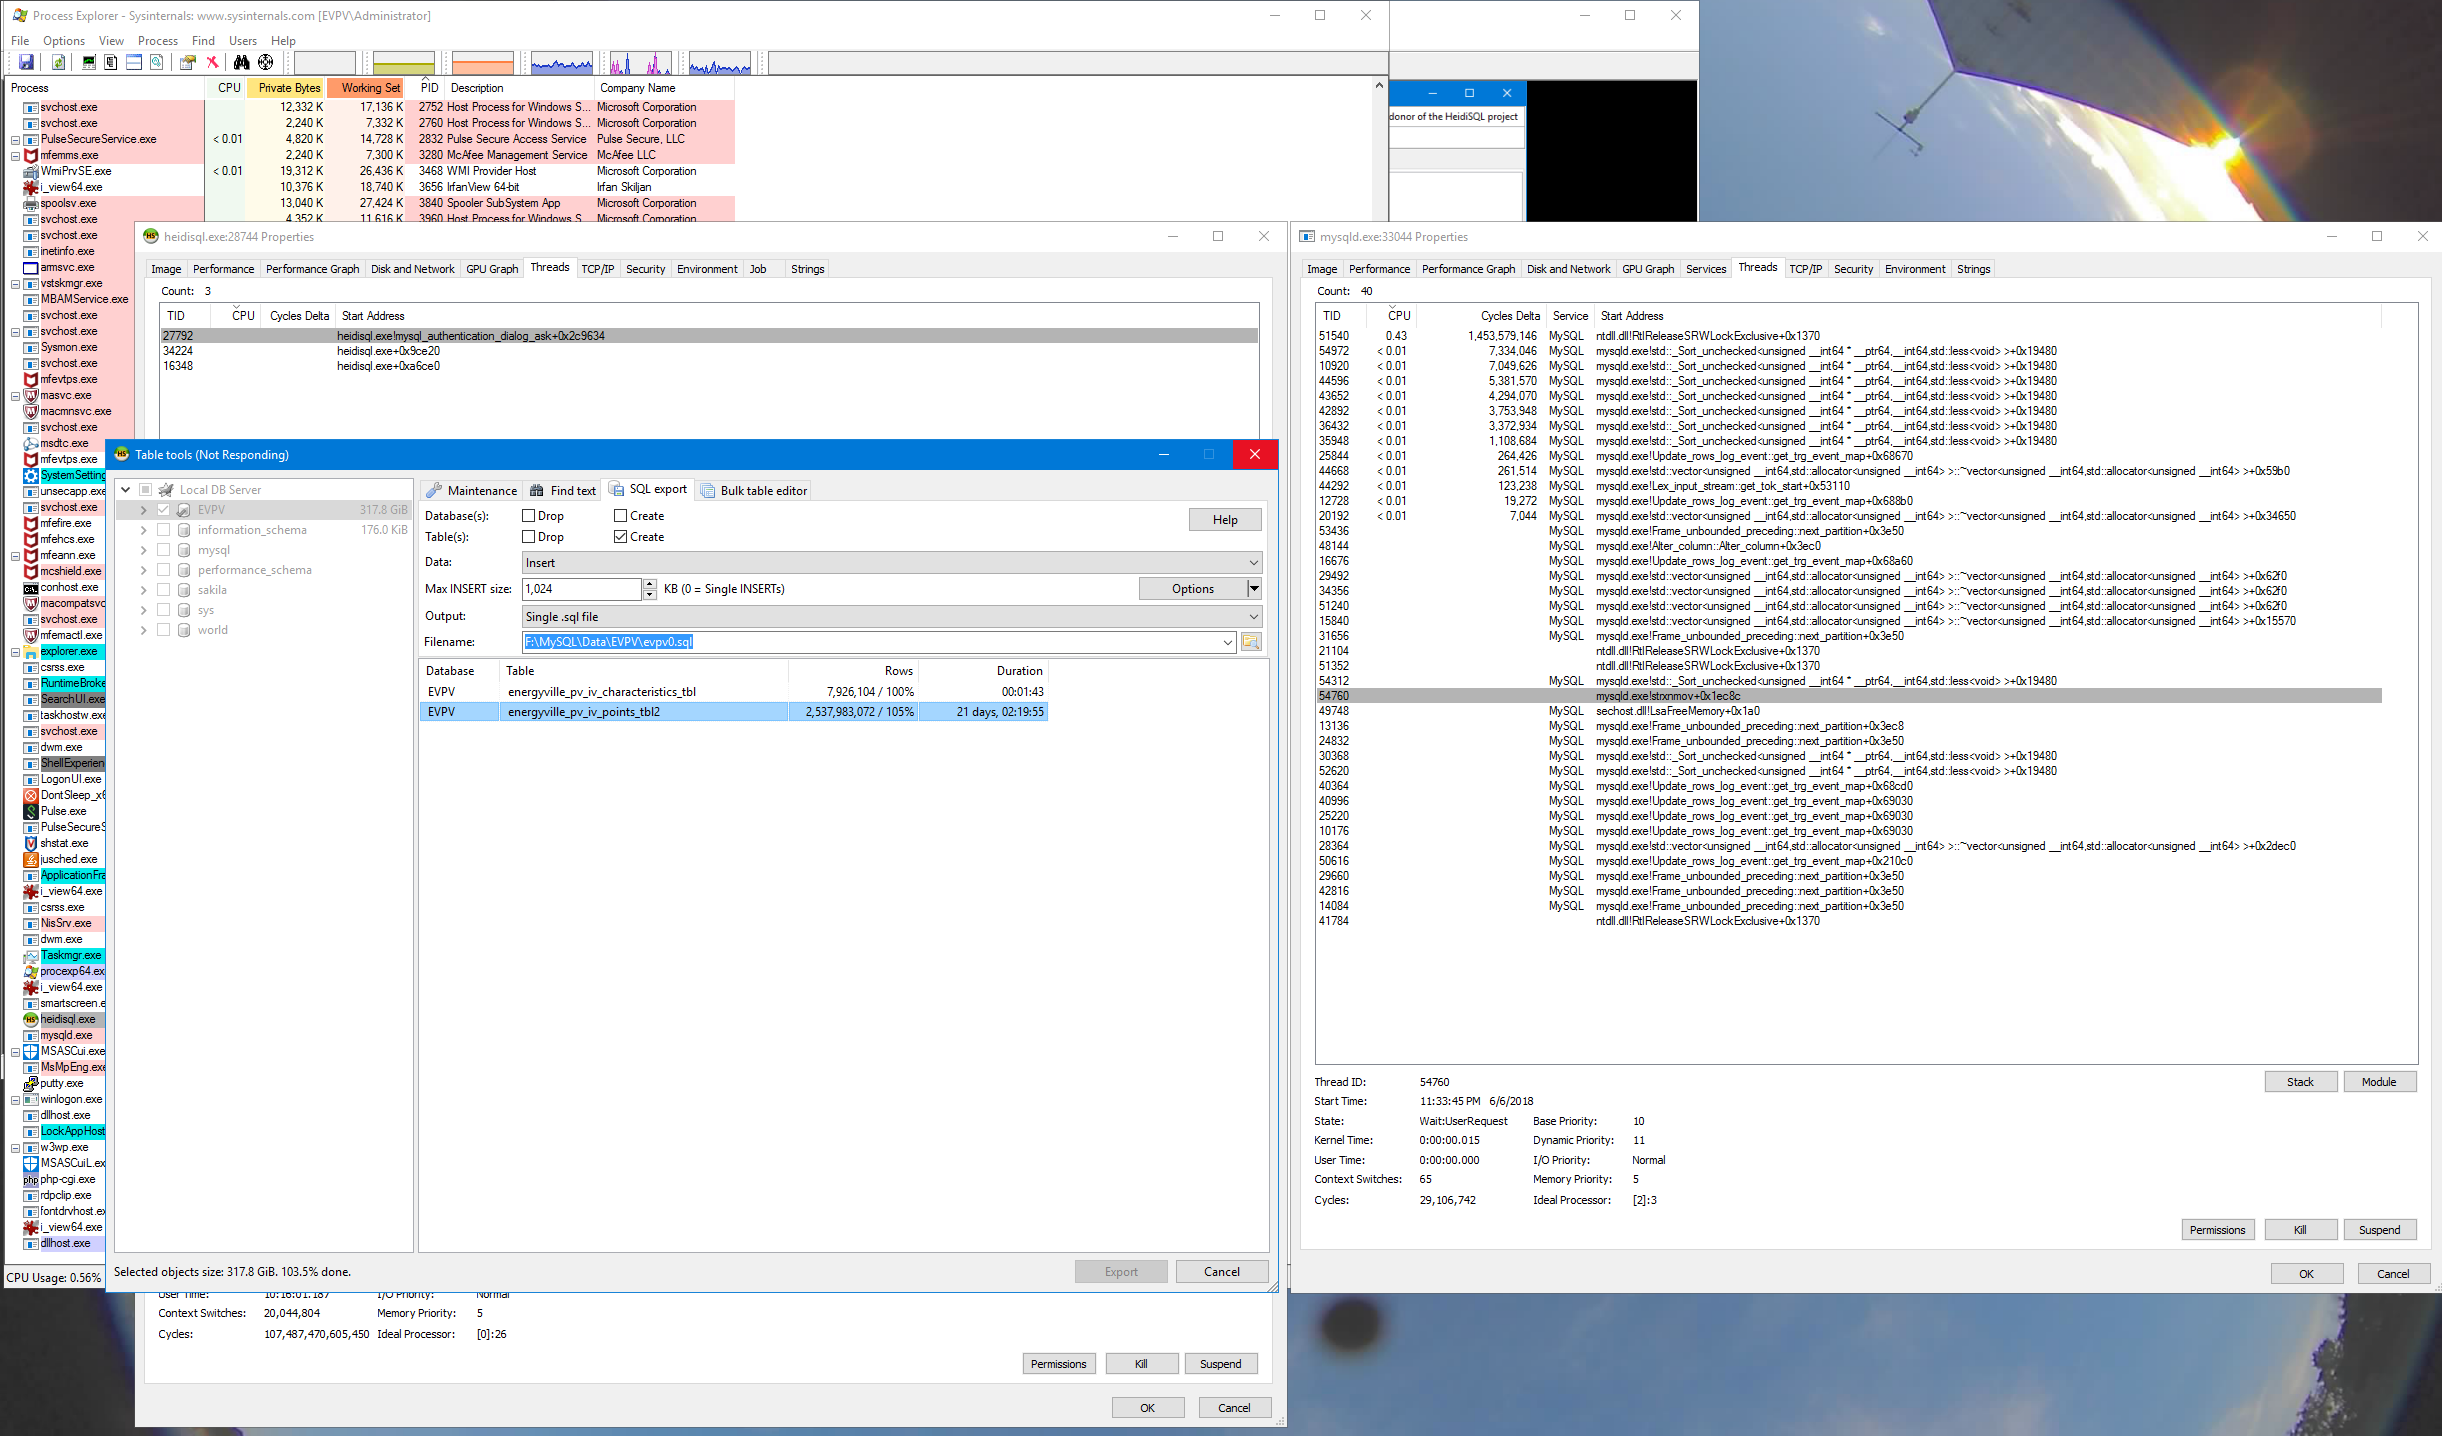Expand the world database node
Image resolution: width=2442 pixels, height=1436 pixels.
tap(144, 629)
